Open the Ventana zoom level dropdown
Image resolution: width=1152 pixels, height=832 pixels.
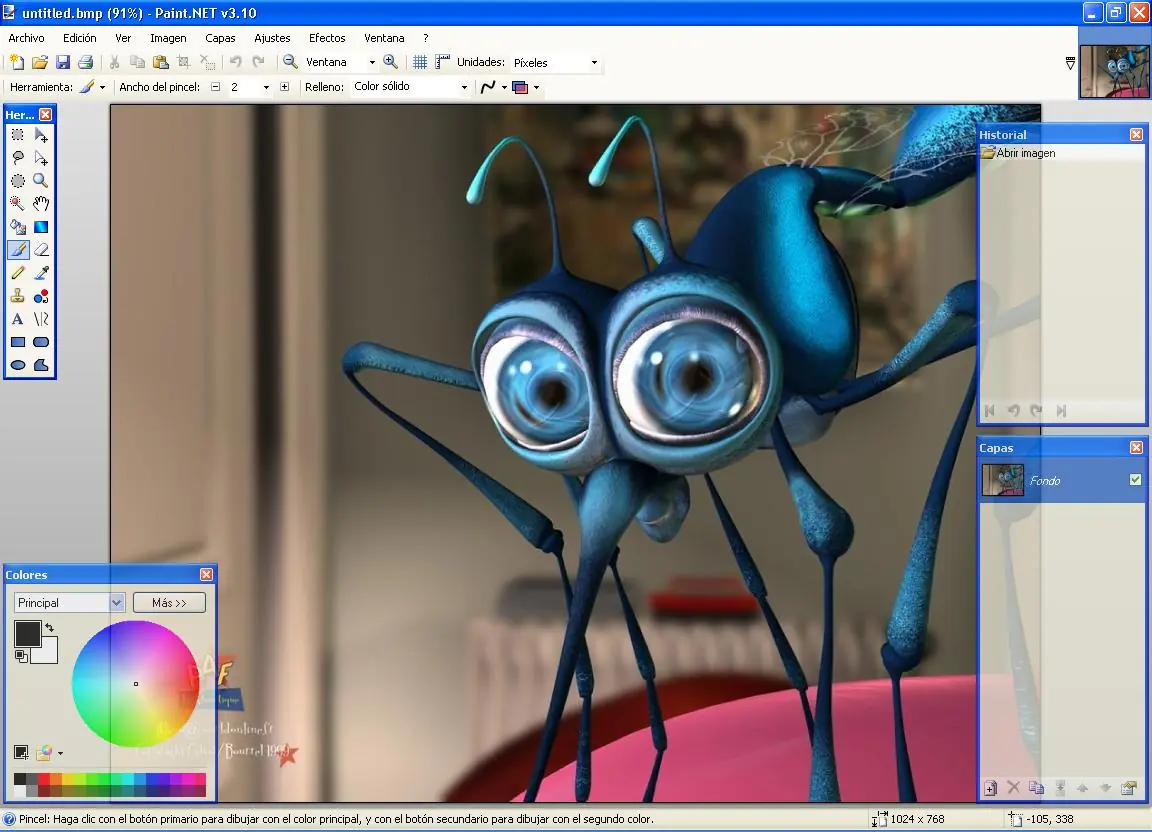(372, 62)
